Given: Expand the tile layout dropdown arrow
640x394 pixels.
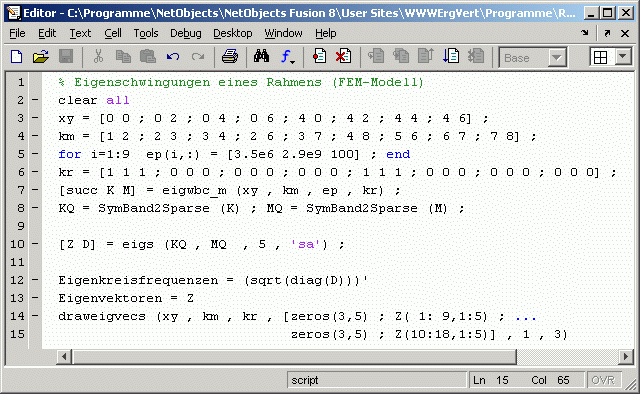Looking at the screenshot, I should (x=623, y=57).
